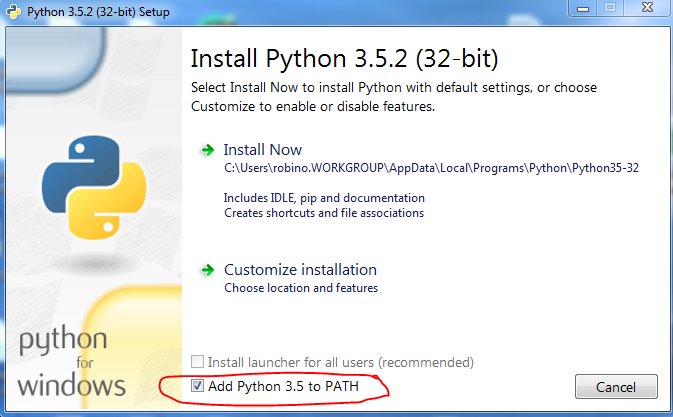This screenshot has height=417, width=673.
Task: Close the Python Setup window
Action: coord(647,8)
